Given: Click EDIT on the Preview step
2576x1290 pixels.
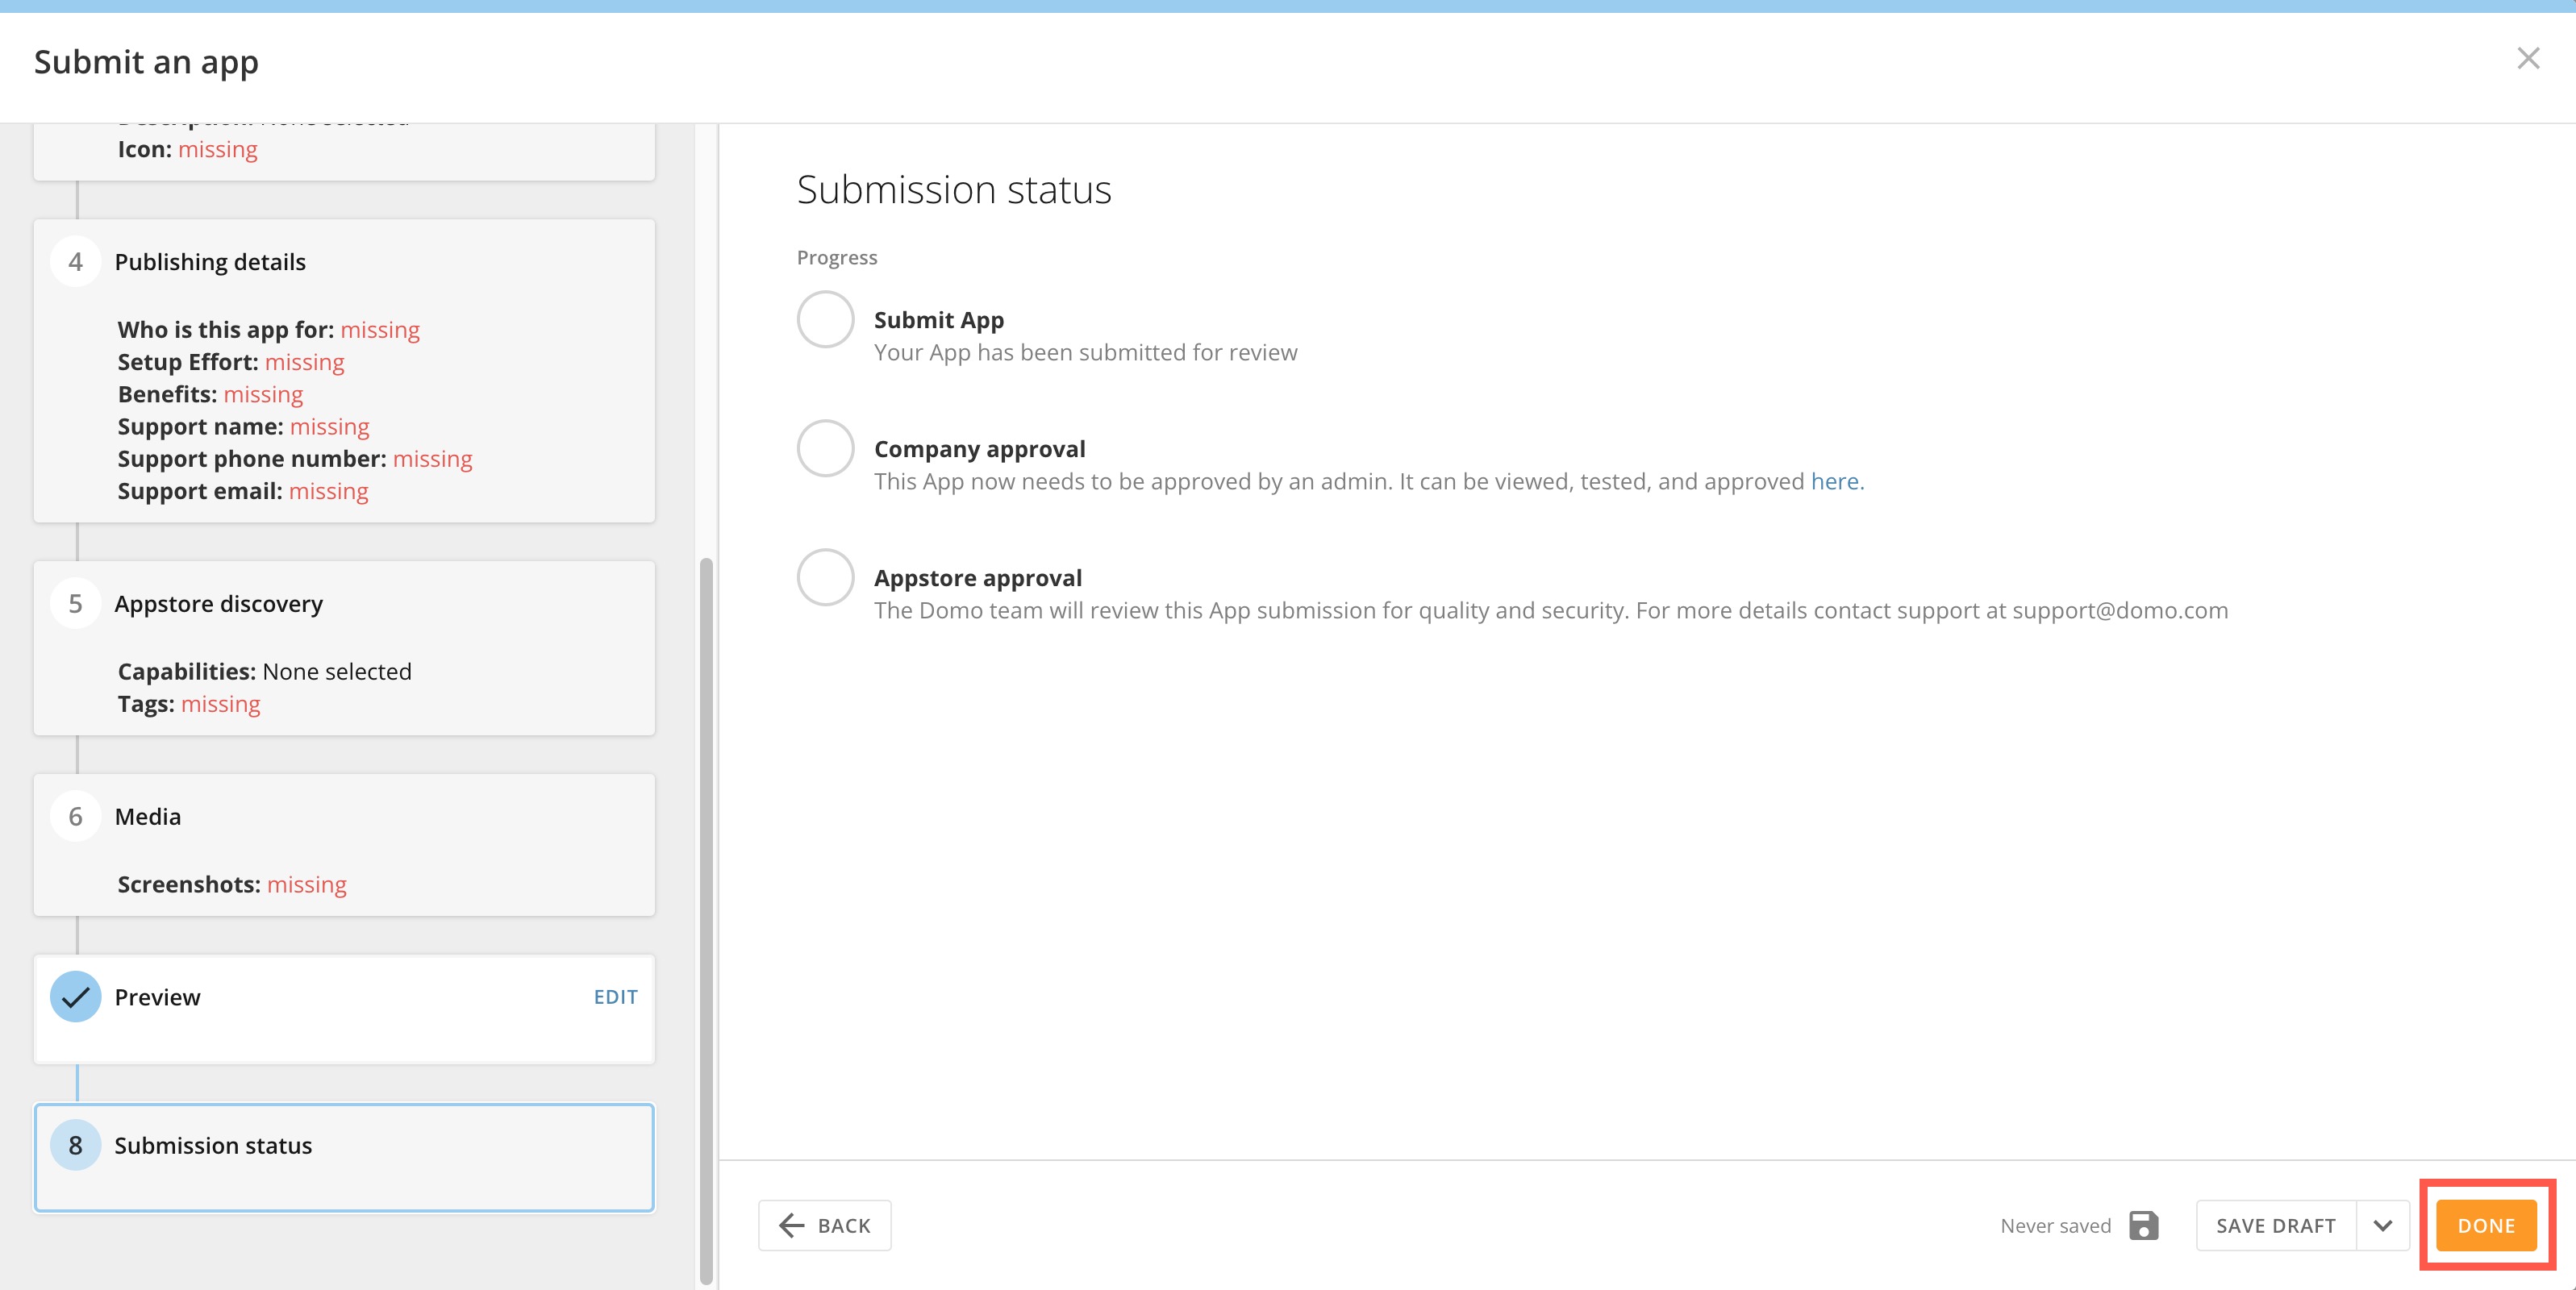Looking at the screenshot, I should [615, 997].
